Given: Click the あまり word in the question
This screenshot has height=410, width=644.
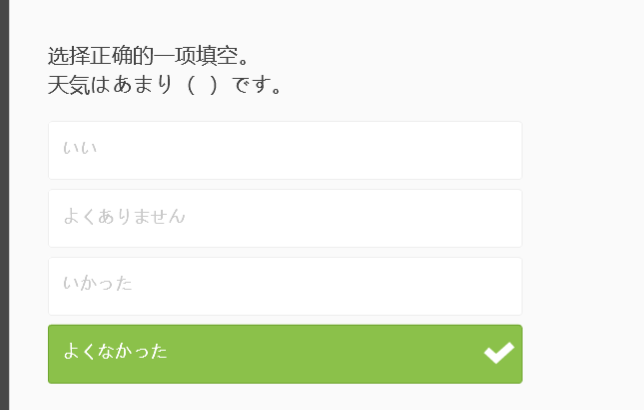Looking at the screenshot, I should [x=143, y=85].
